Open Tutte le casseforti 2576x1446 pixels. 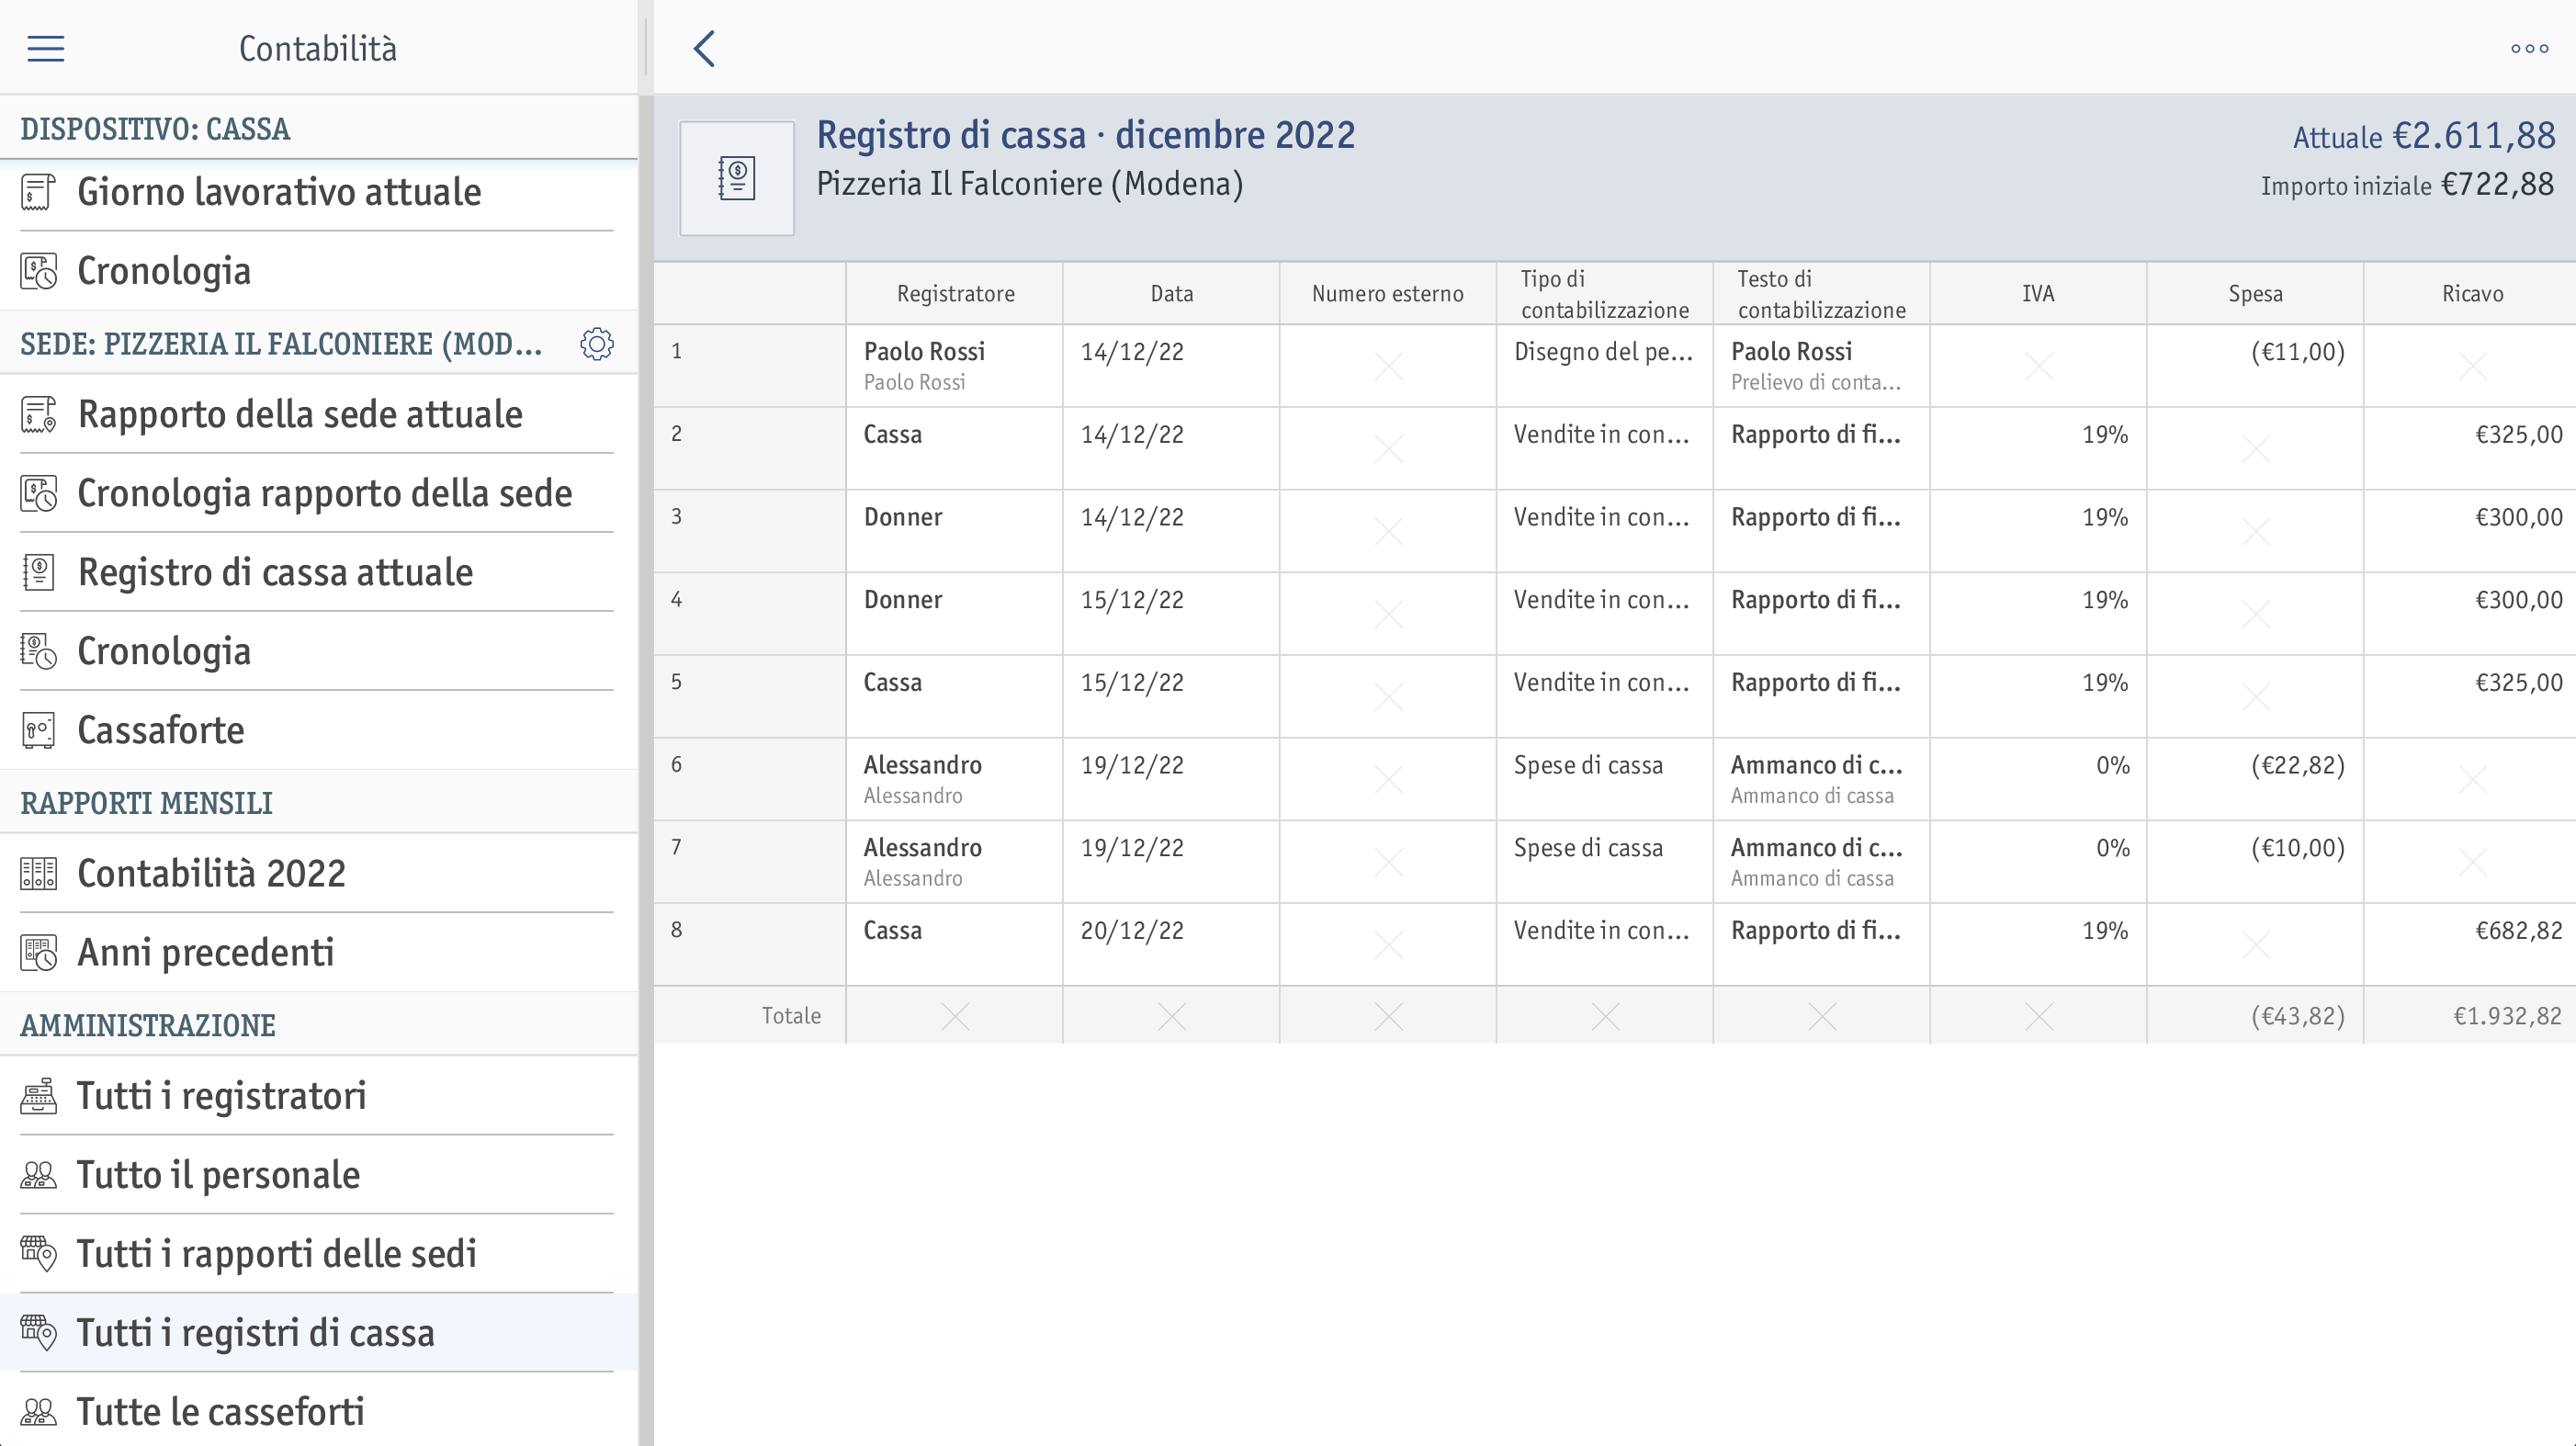(x=318, y=1412)
